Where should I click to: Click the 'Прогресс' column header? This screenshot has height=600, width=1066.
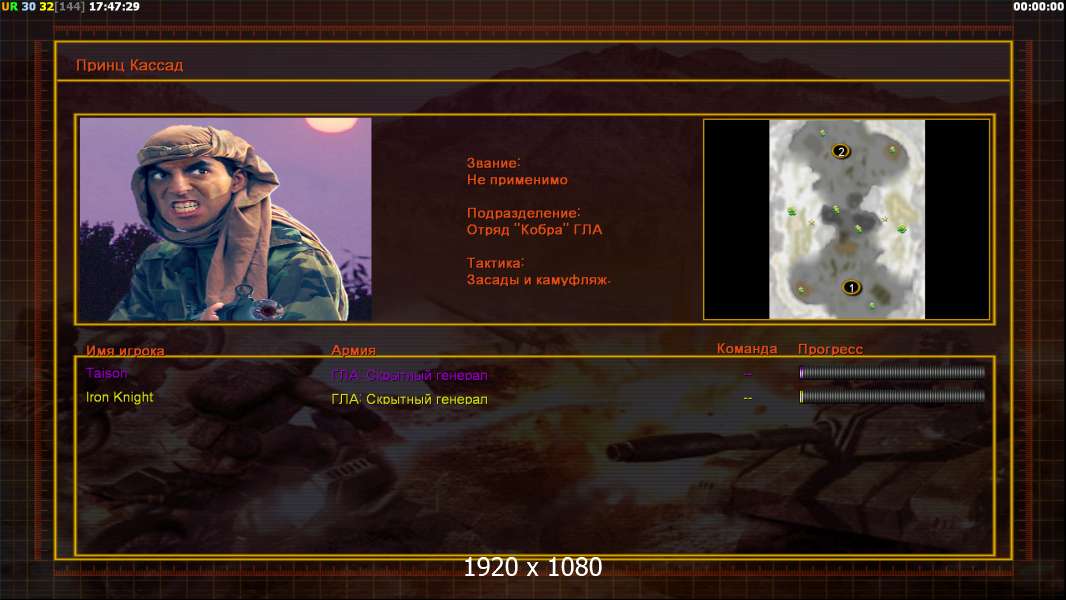830,349
